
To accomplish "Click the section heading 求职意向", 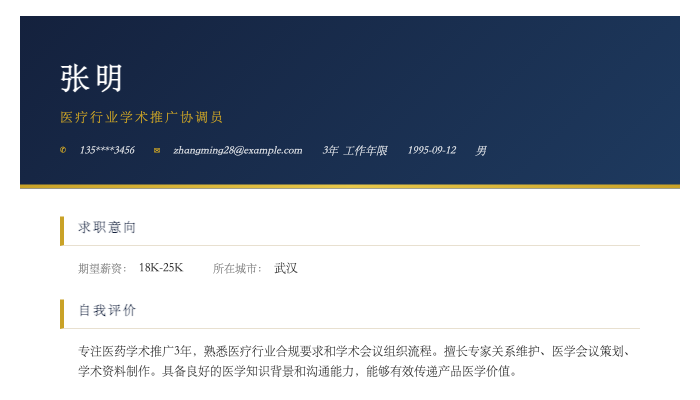I will 107,227.
